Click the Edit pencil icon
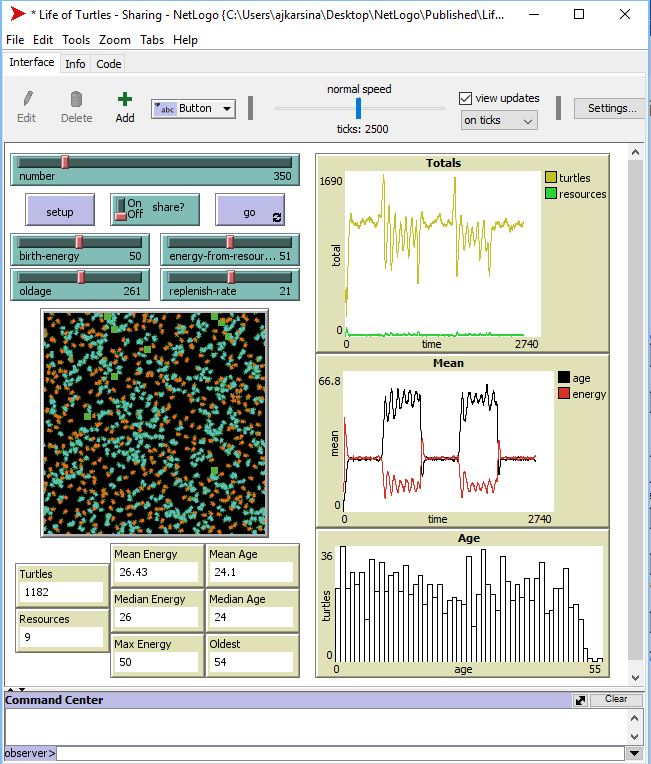Image resolution: width=651 pixels, height=764 pixels. click(x=27, y=99)
